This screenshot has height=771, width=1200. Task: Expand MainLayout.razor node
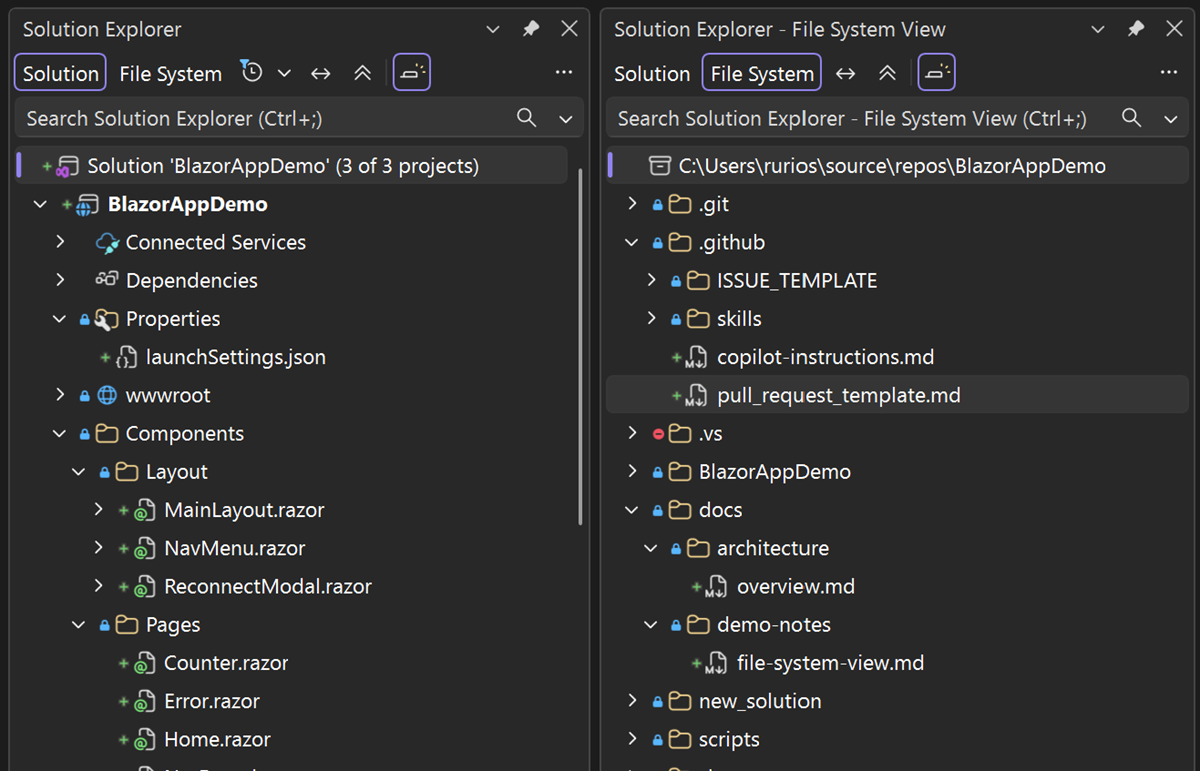click(98, 510)
